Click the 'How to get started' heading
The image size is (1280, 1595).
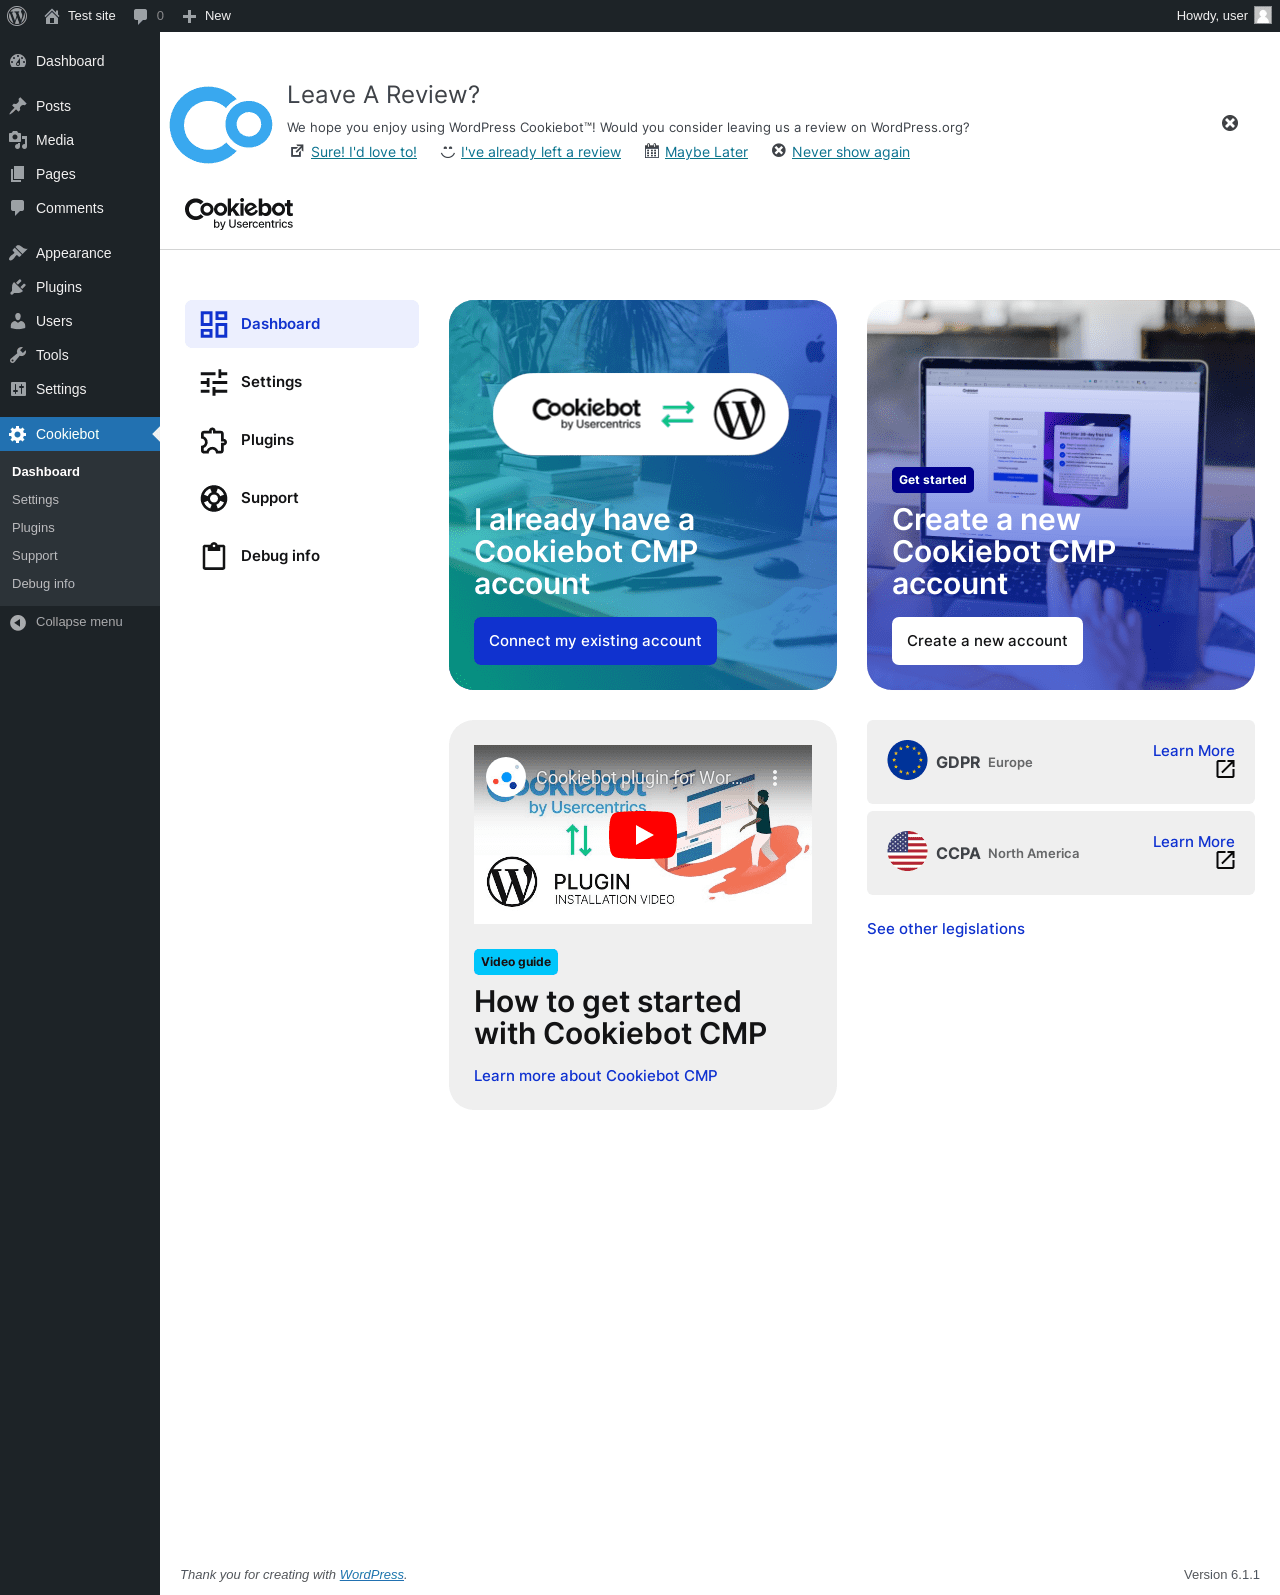620,1017
